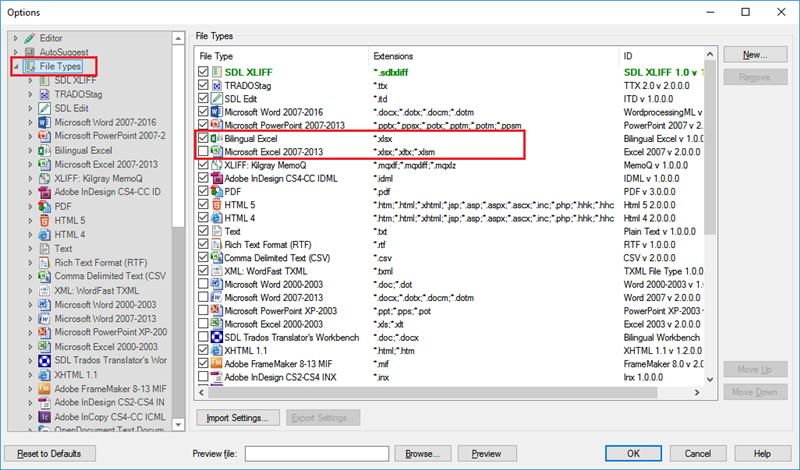Click the XML: WordFast TXML list icon
Screen dimensions: 800x470
217,271
